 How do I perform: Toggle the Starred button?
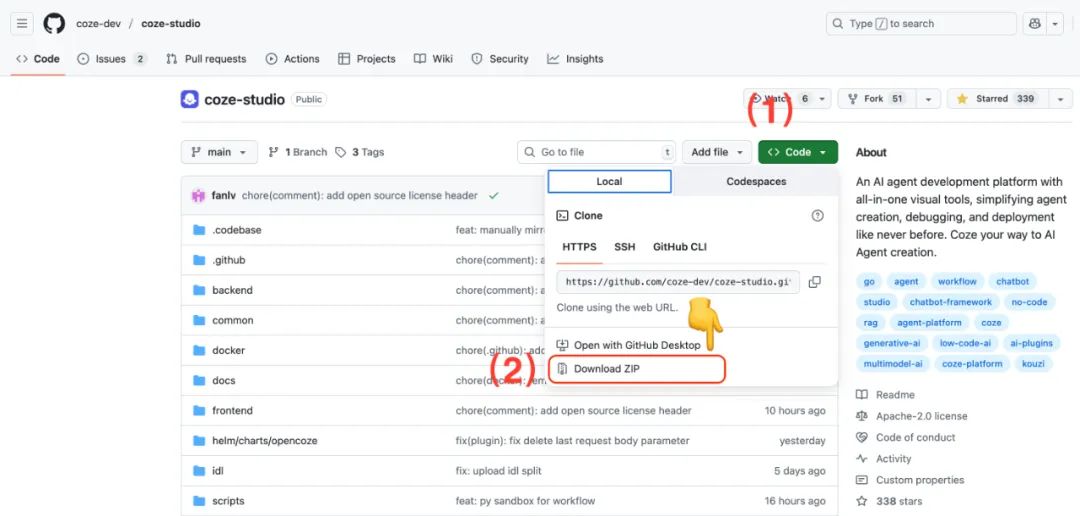pos(995,99)
